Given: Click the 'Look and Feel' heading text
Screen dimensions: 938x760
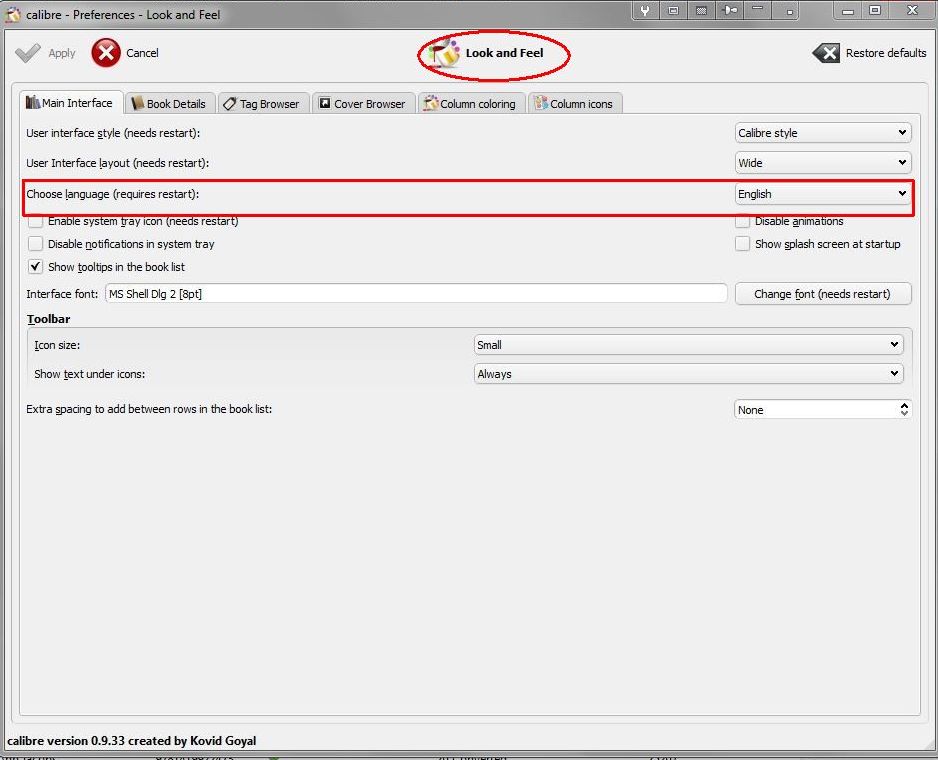Looking at the screenshot, I should [x=504, y=53].
